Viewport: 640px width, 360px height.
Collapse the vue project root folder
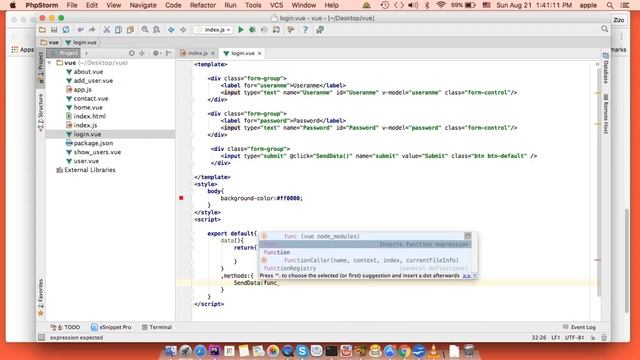pos(49,63)
